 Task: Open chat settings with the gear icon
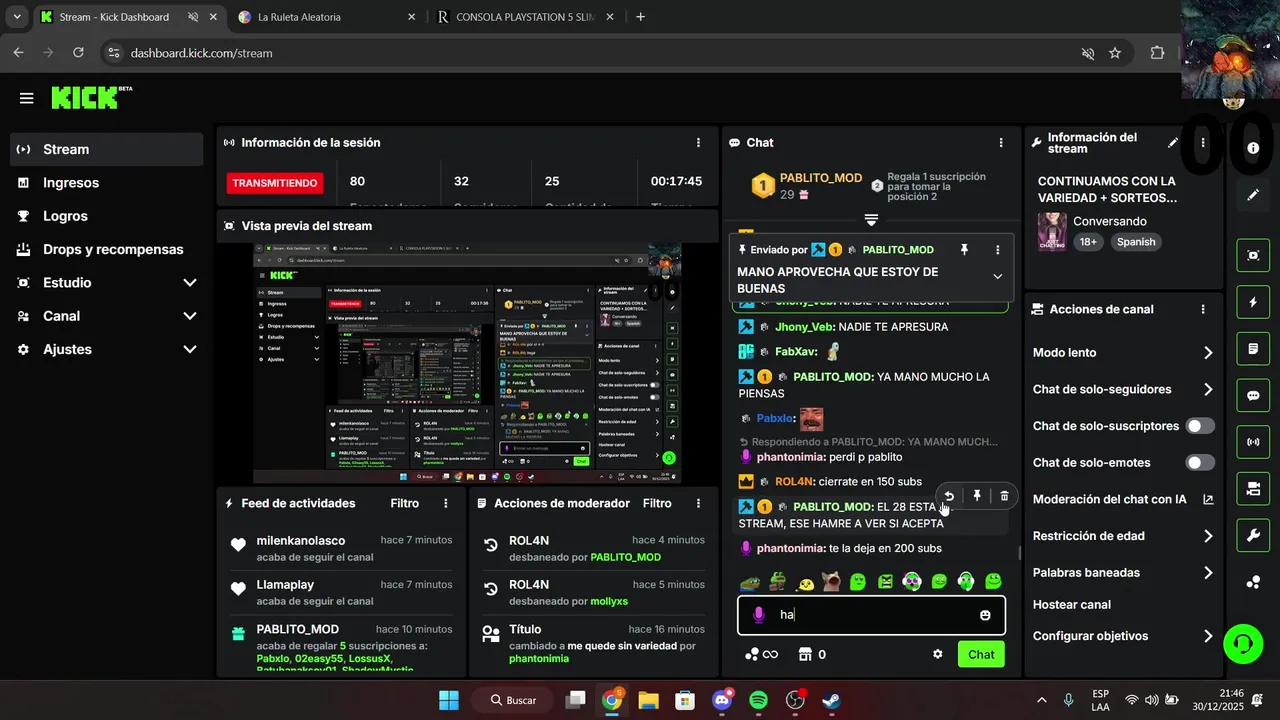[938, 654]
